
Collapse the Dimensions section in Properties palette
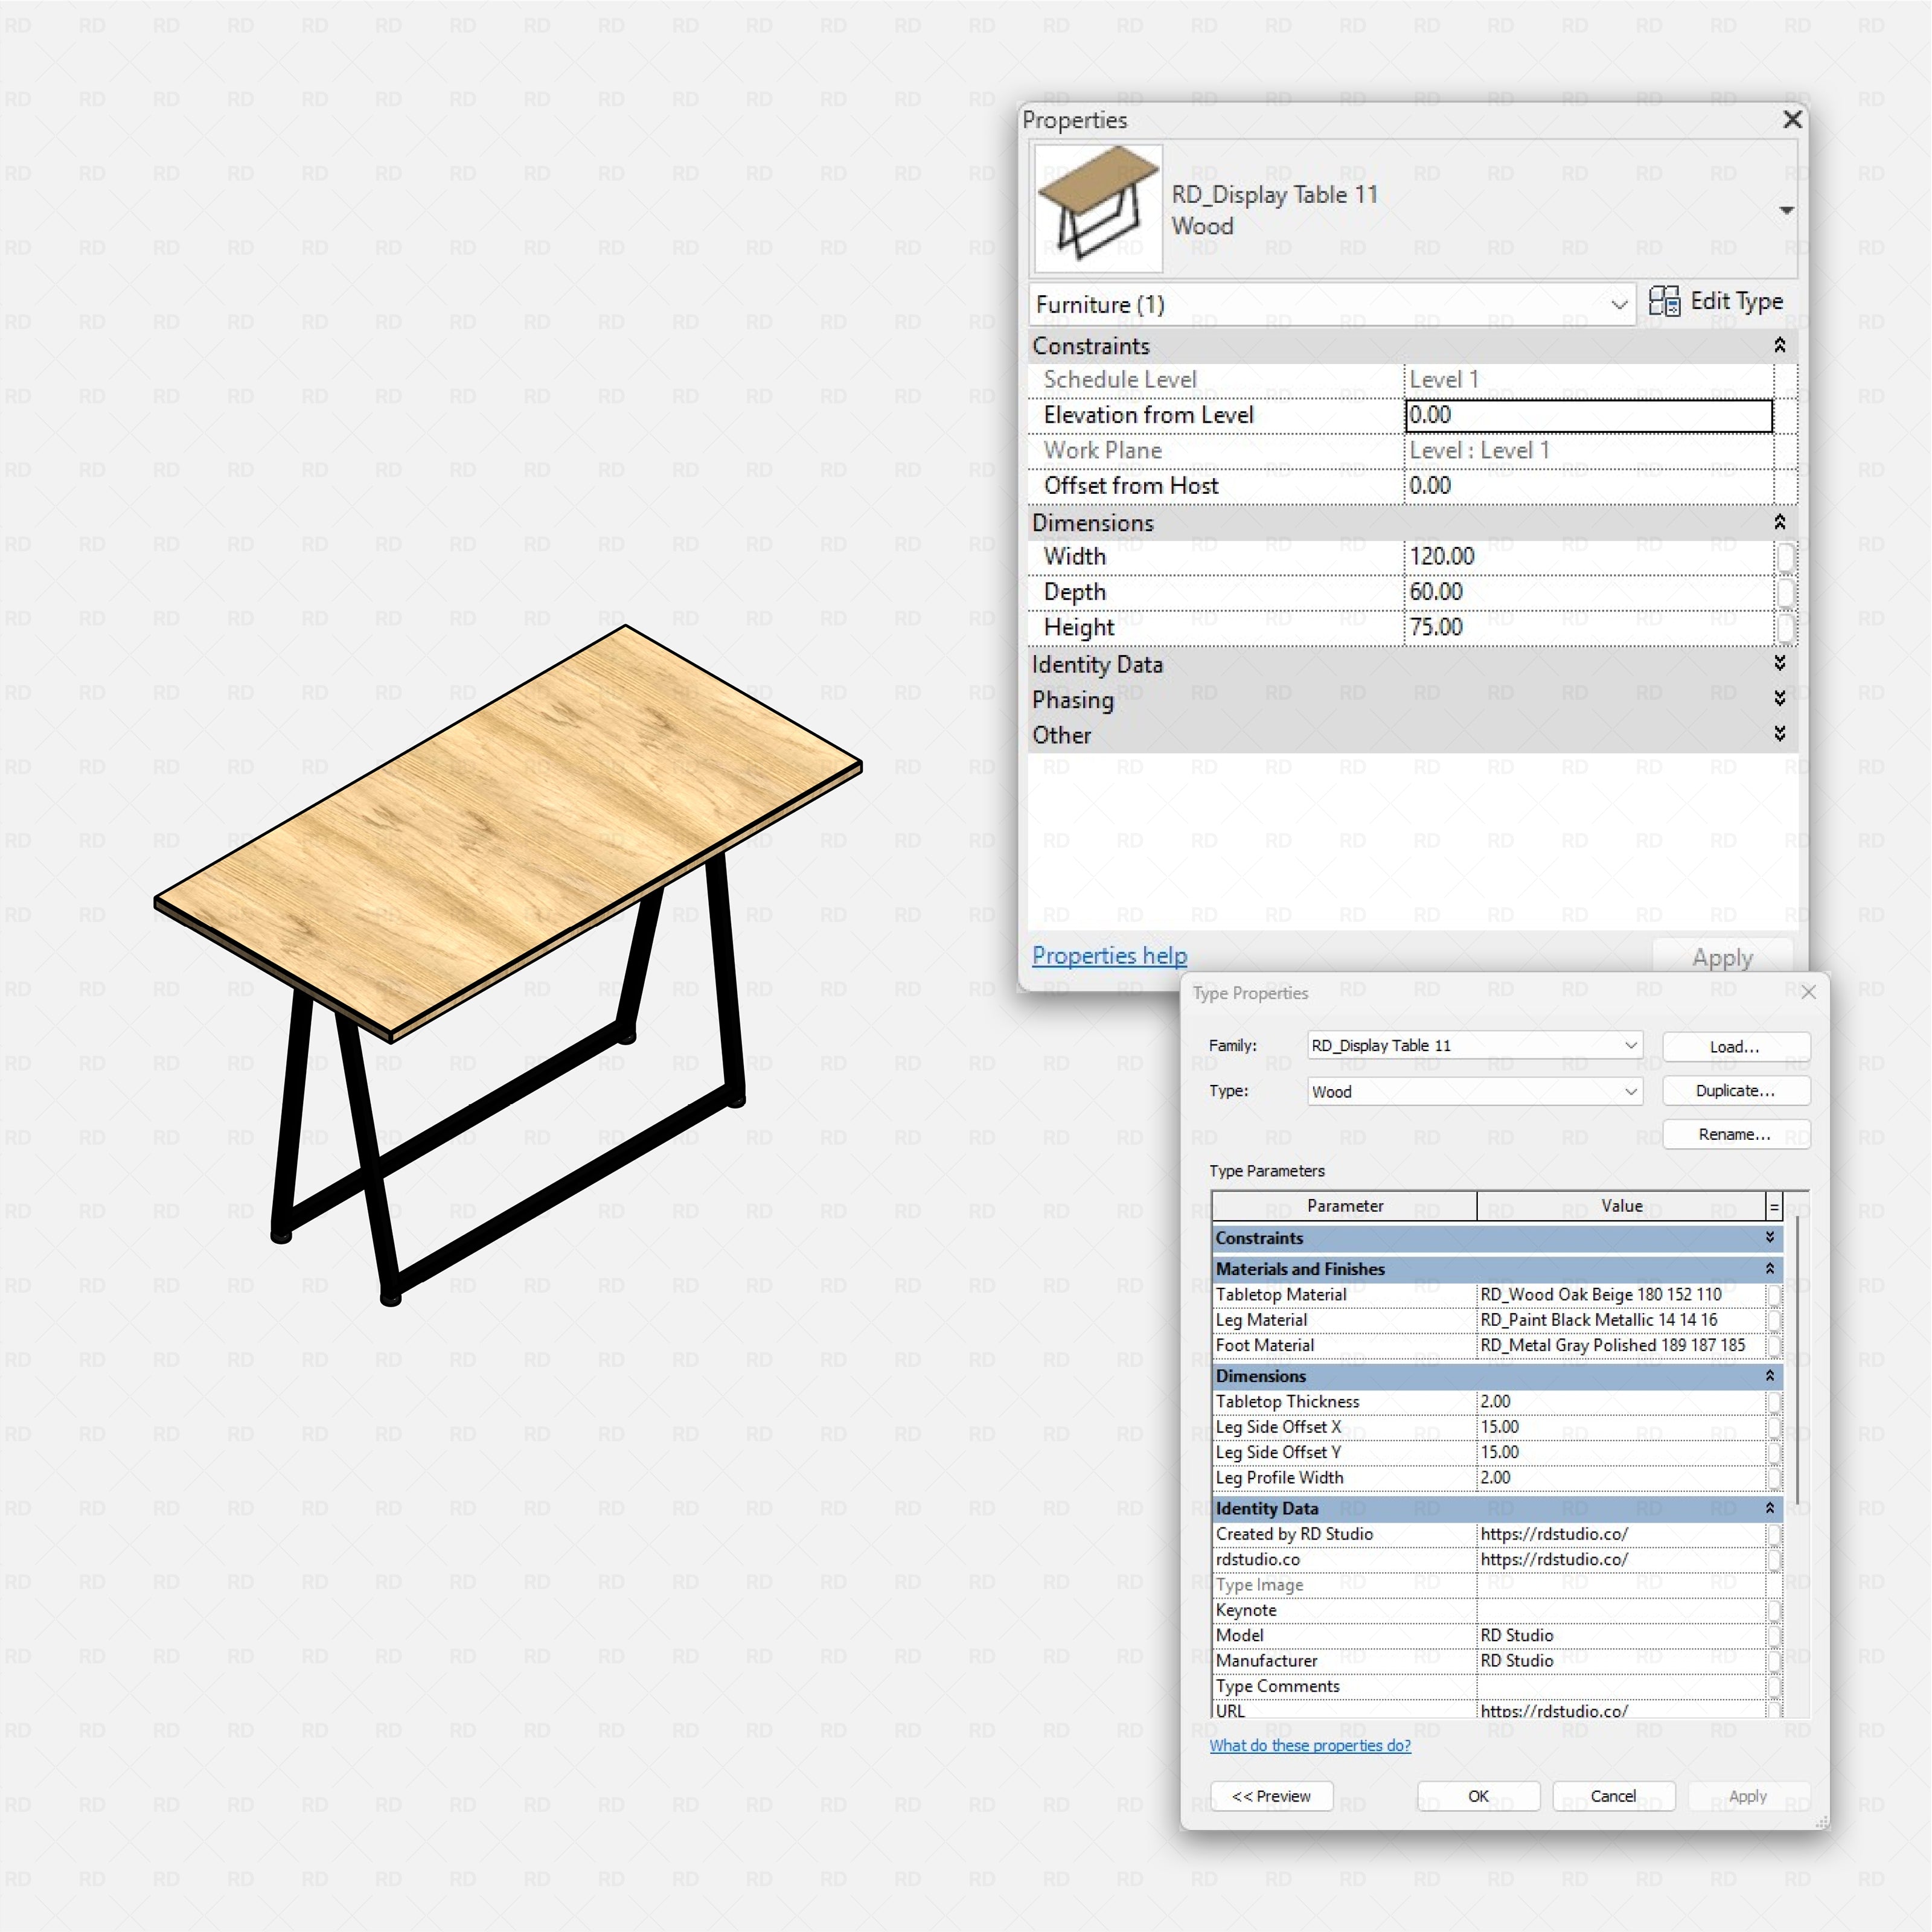(x=1780, y=522)
